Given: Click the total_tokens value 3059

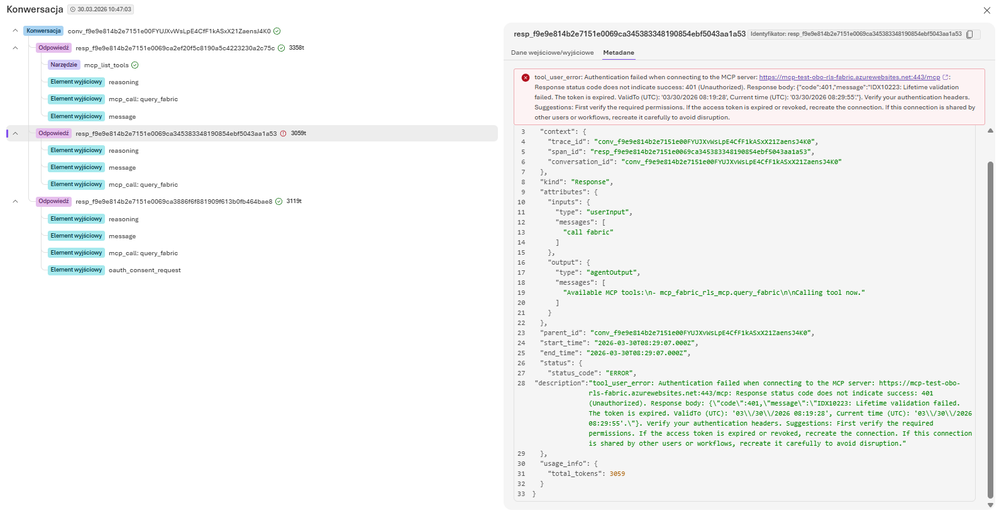Looking at the screenshot, I should 618,474.
